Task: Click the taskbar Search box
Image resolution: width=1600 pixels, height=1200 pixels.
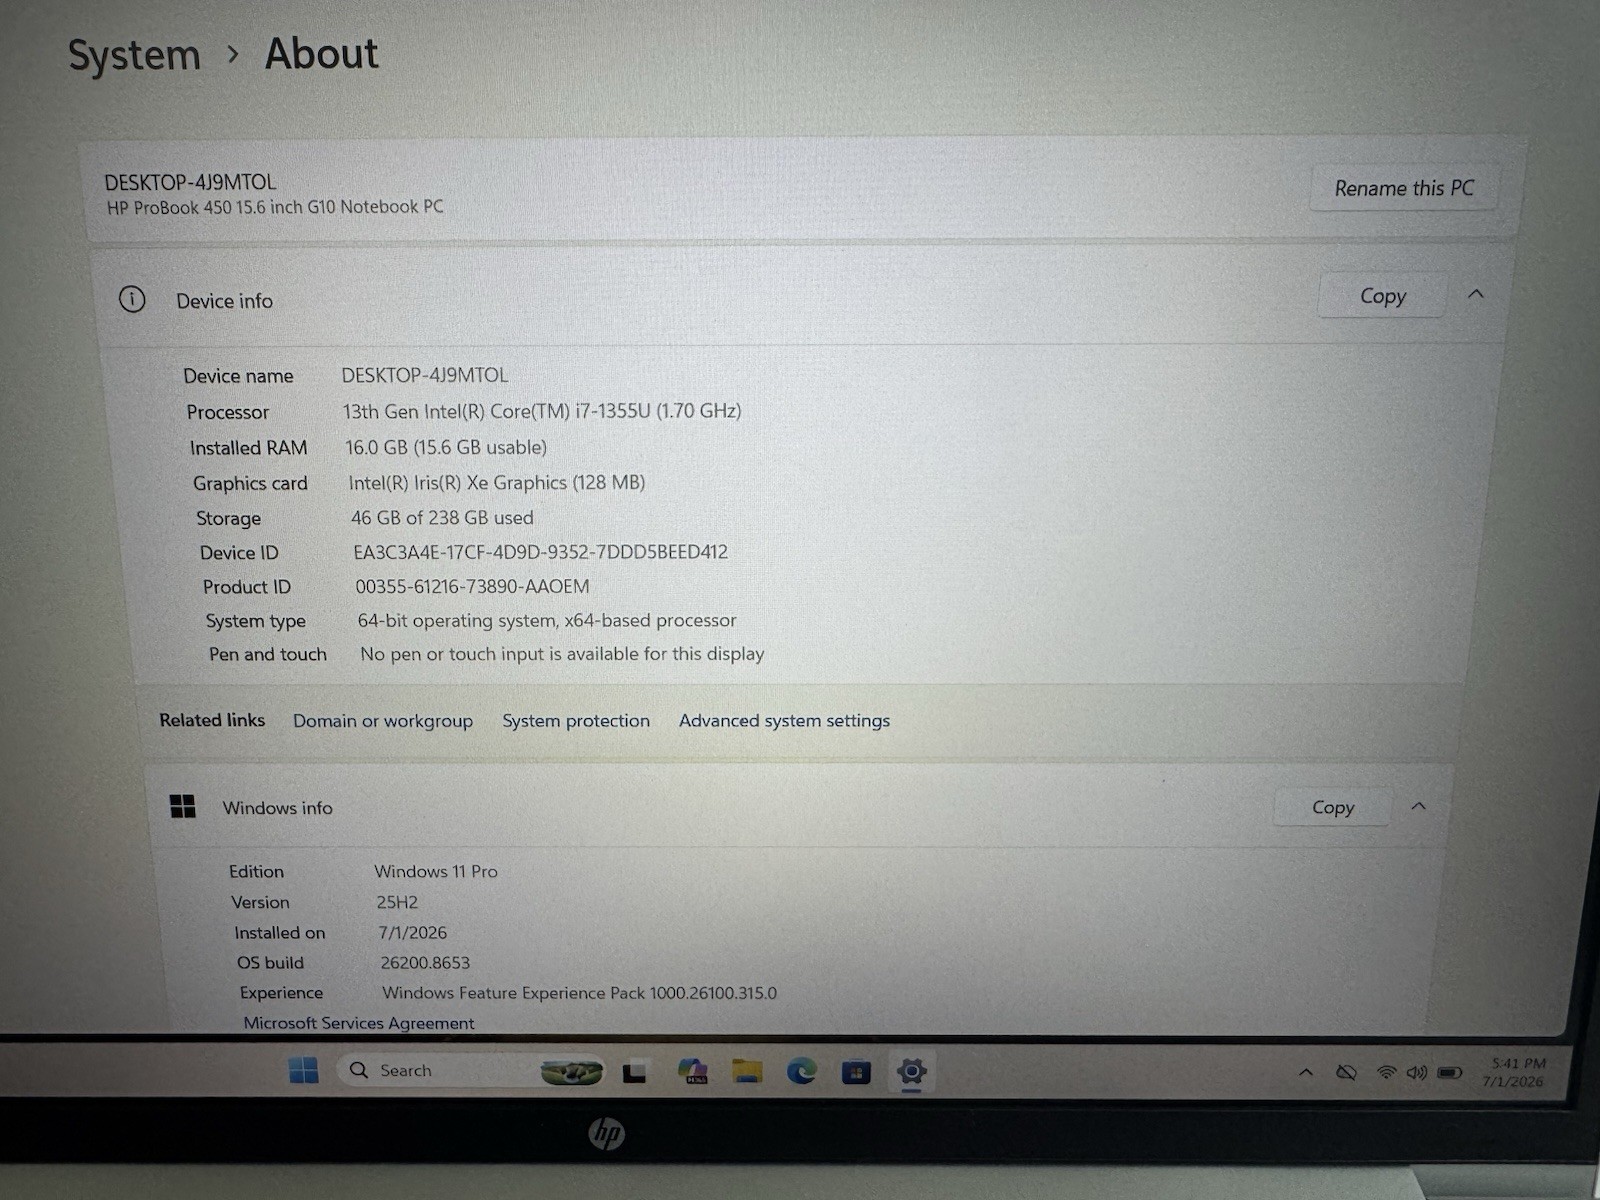Action: click(x=470, y=1070)
